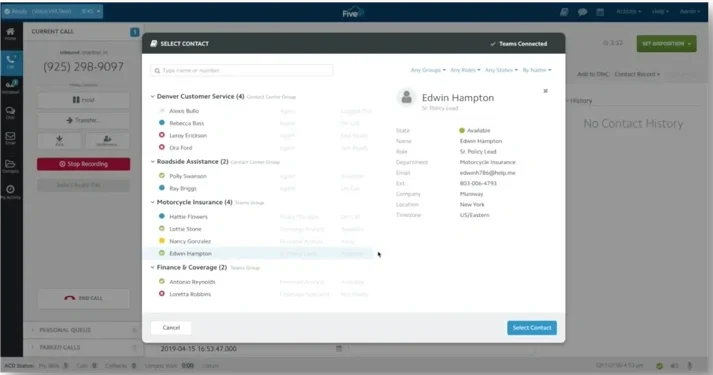713x375 pixels.
Task: Click the green check status icon in status bar
Action: pyautogui.click(x=659, y=365)
